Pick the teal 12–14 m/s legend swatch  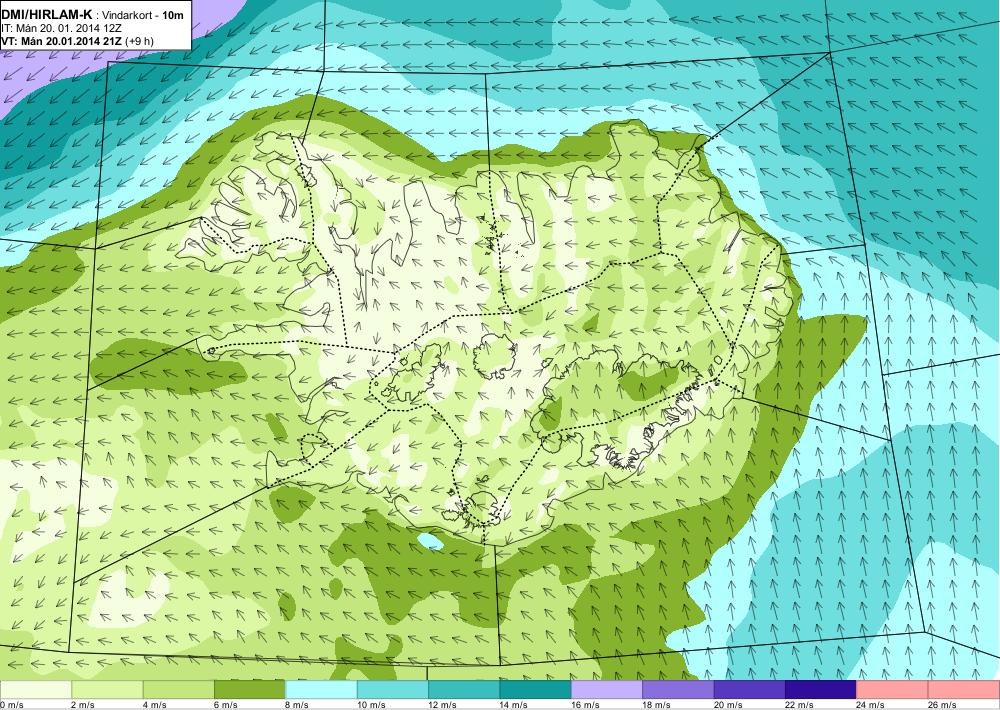pyautogui.click(x=464, y=690)
